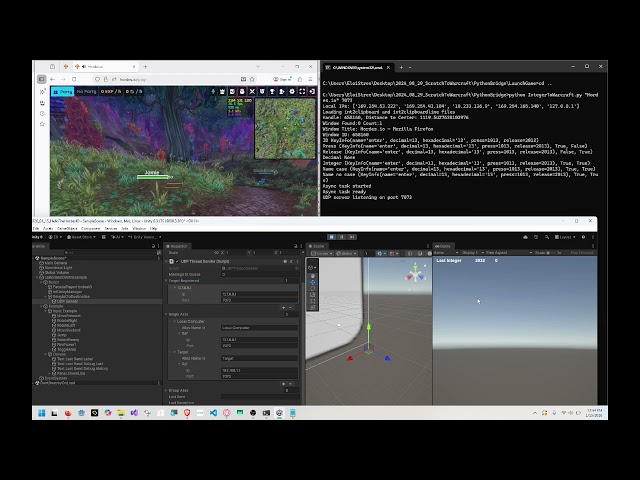Click the Firefox address bar
Image resolution: width=640 pixels, height=480 pixels.
[176, 79]
